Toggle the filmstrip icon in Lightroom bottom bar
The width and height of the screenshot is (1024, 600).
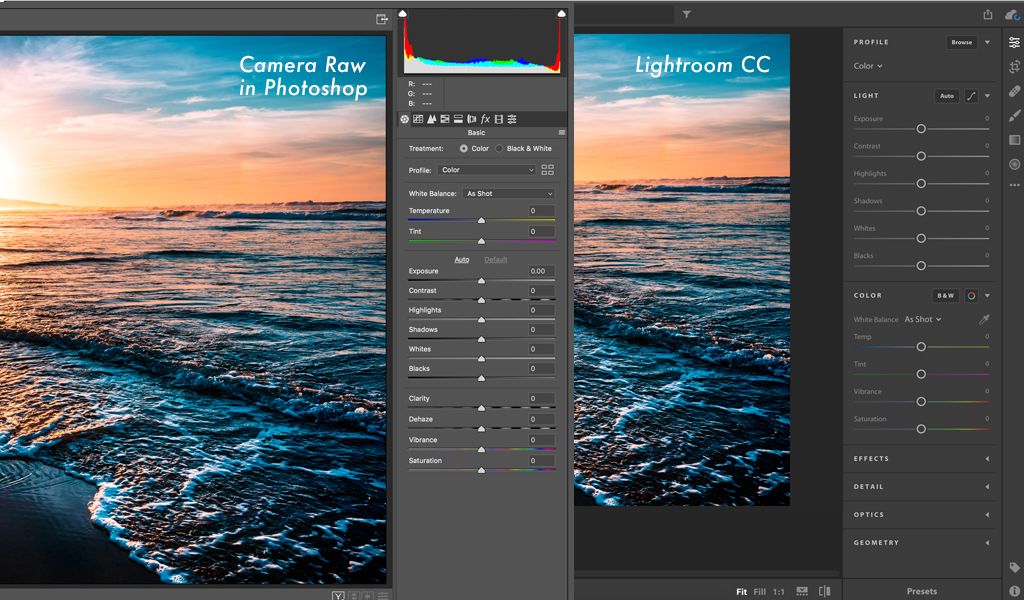click(802, 591)
